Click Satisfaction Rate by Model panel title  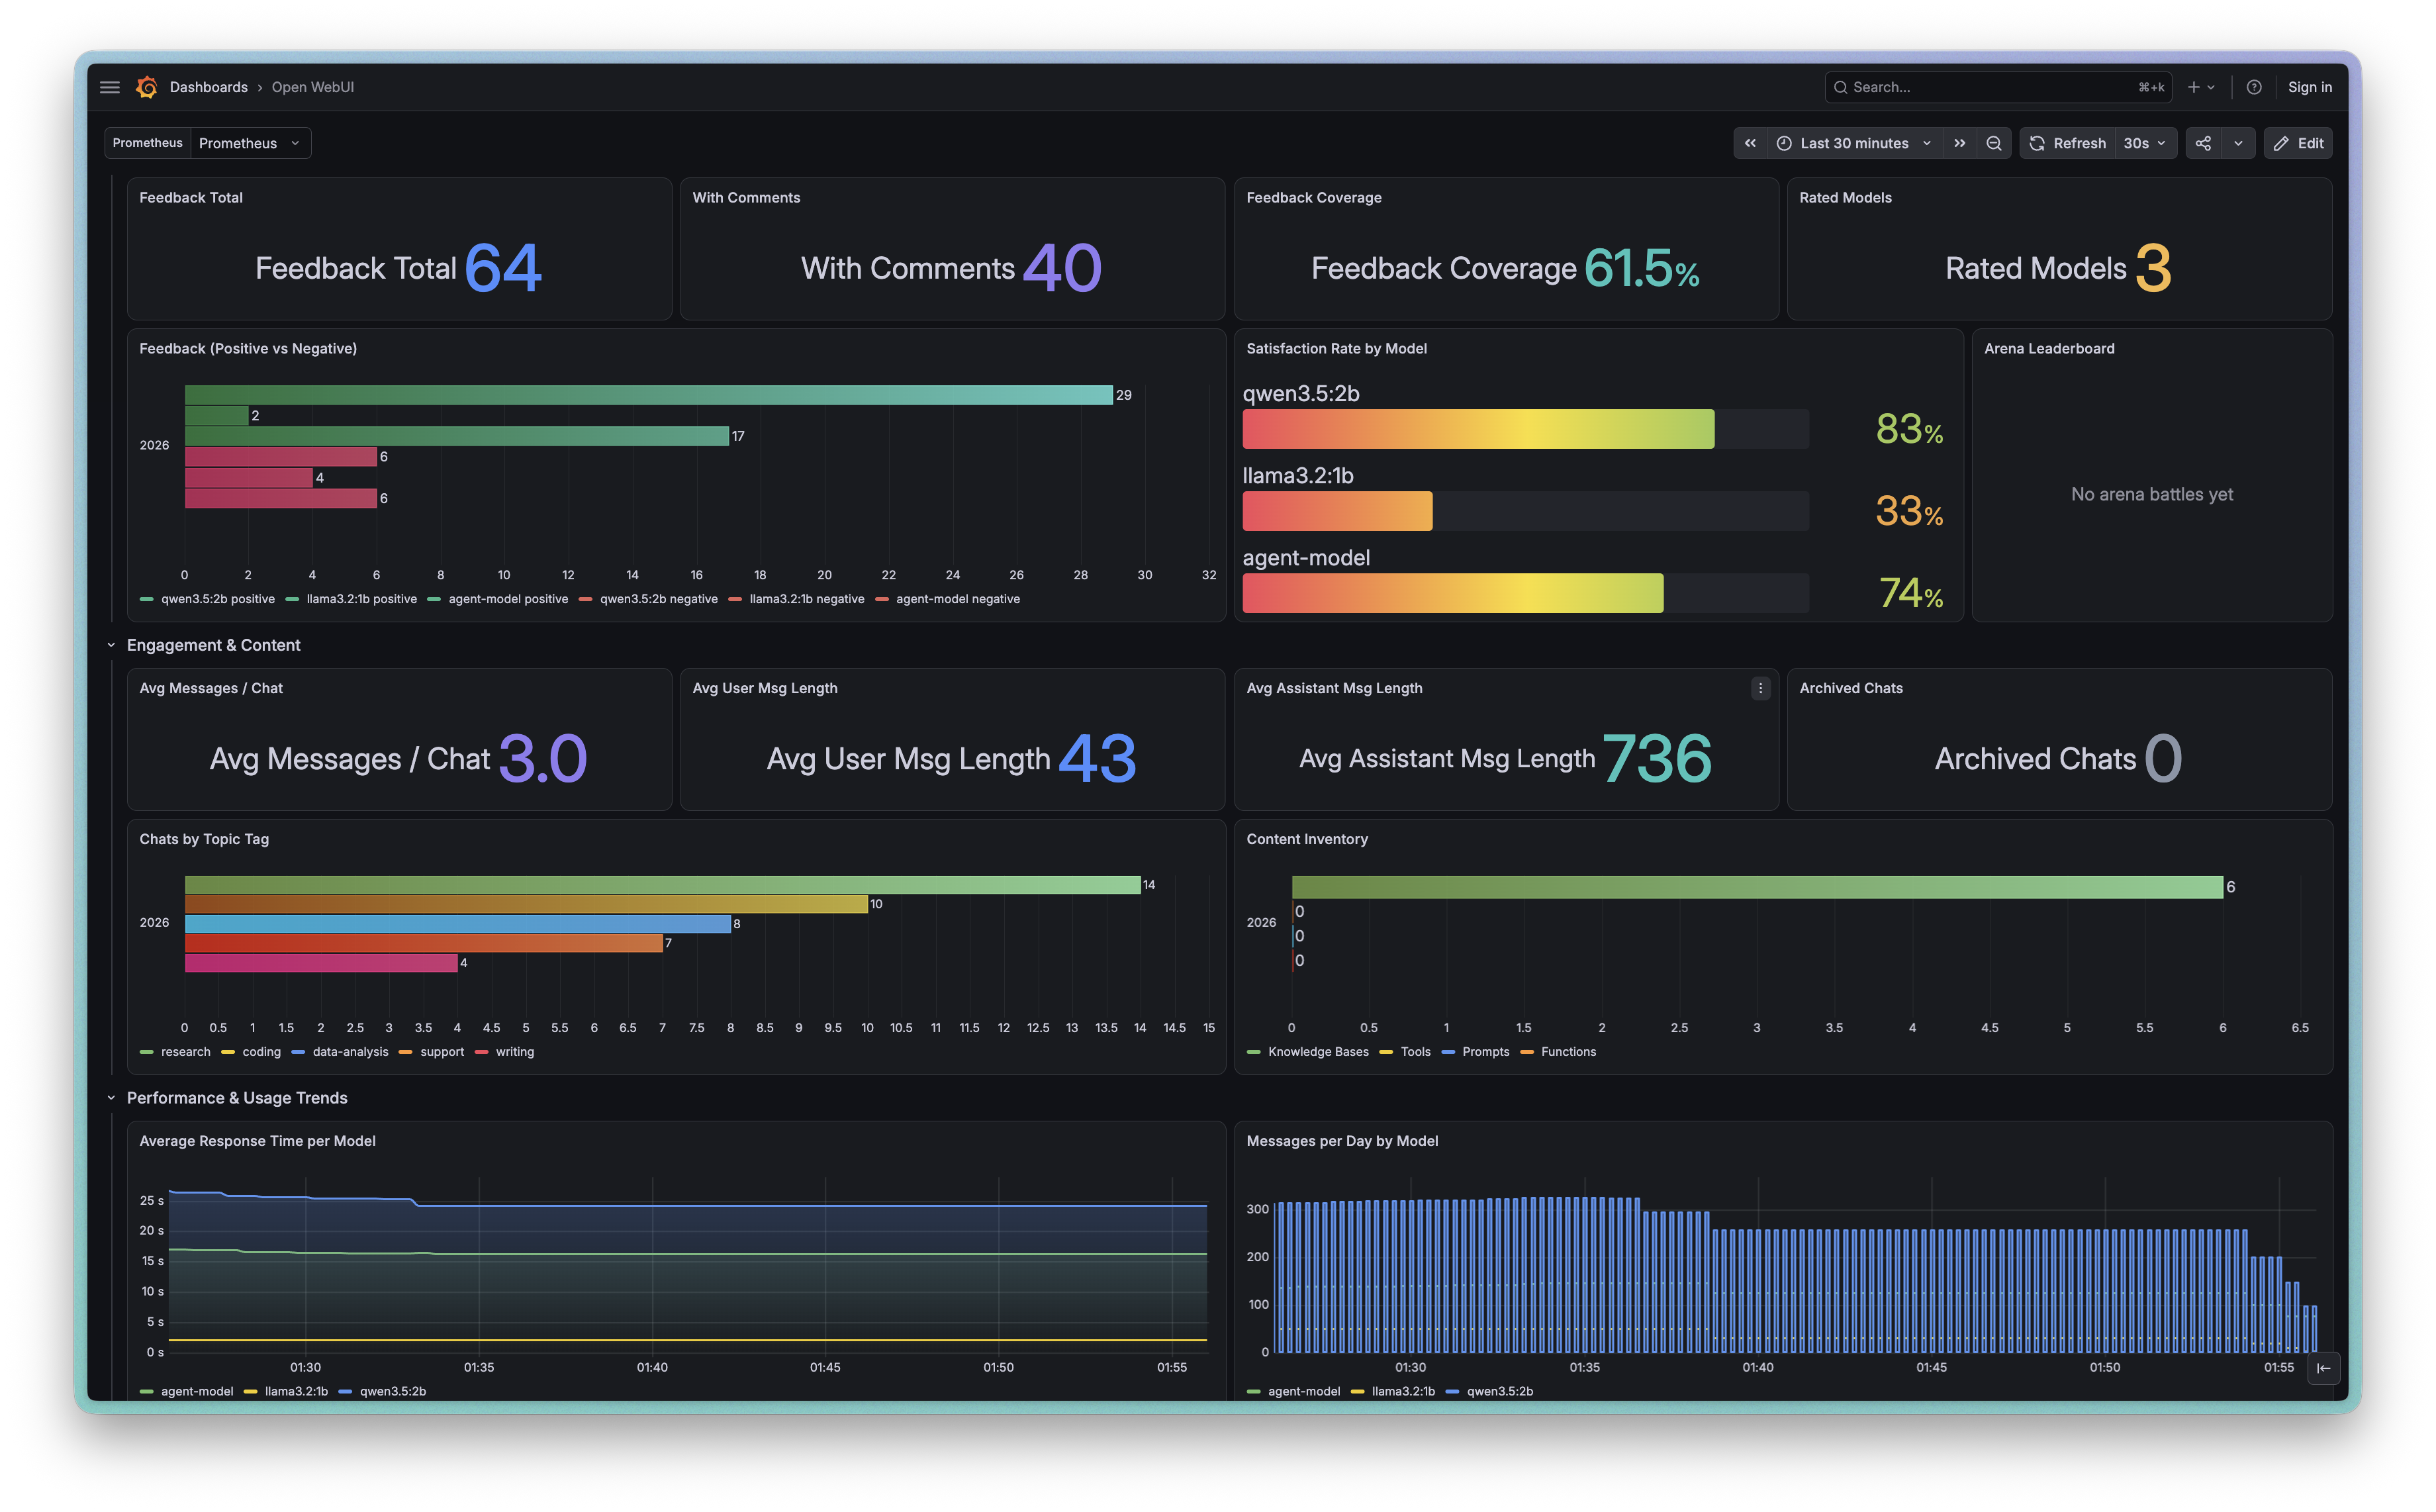pos(1336,349)
